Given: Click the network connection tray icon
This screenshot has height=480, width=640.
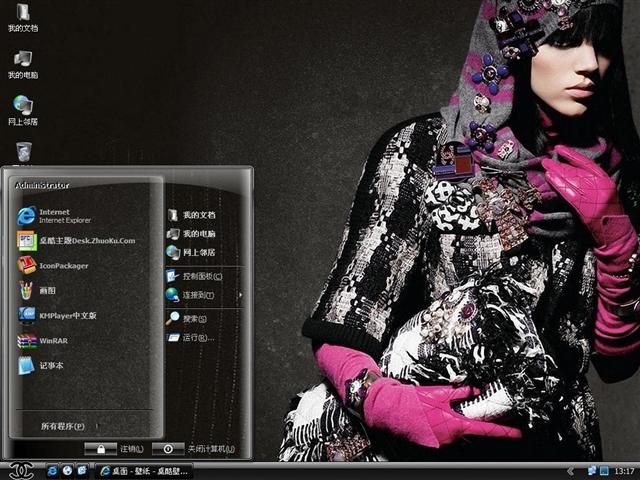Looking at the screenshot, I should click(591, 471).
